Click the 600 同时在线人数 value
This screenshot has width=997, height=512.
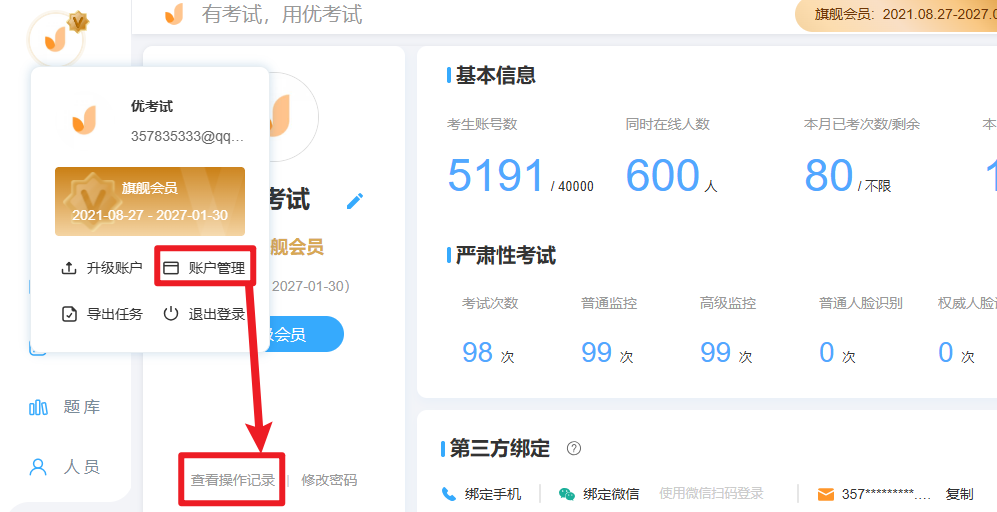[x=663, y=175]
